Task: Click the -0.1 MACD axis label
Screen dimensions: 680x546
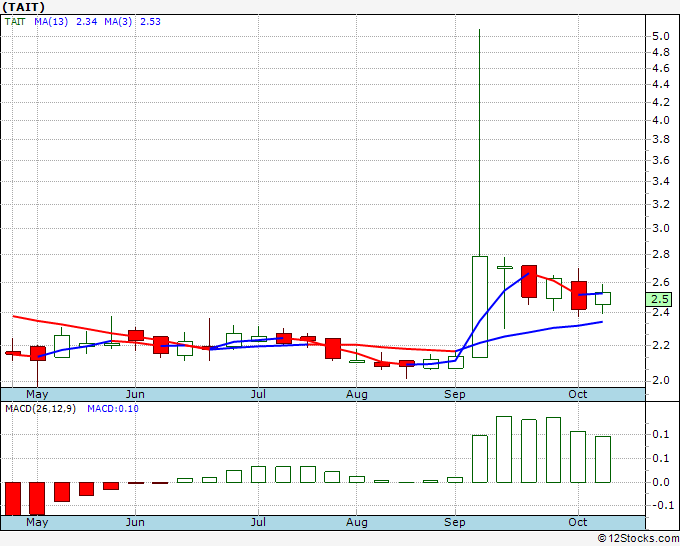Action: (x=661, y=505)
